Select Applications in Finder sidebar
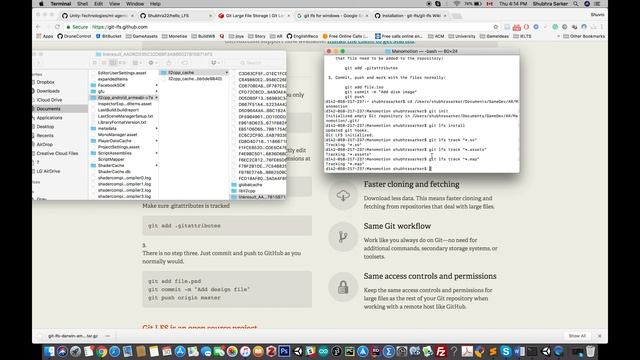 (60, 118)
